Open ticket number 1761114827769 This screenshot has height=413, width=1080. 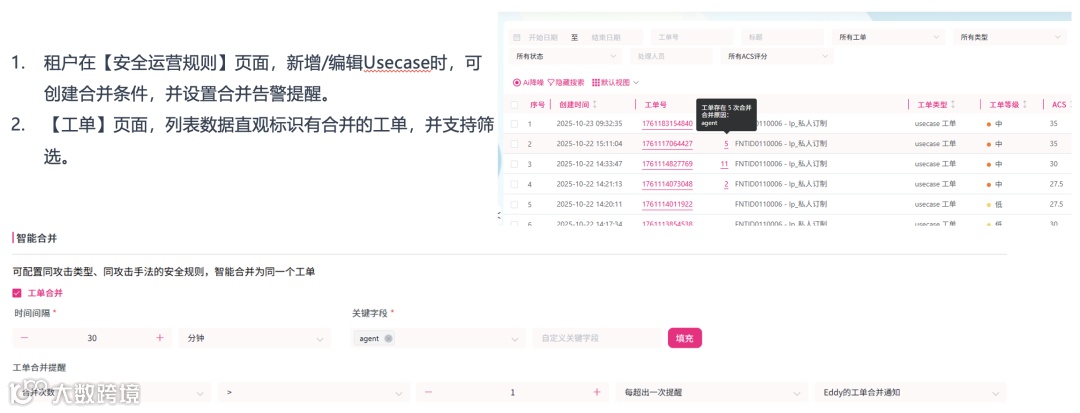(667, 164)
